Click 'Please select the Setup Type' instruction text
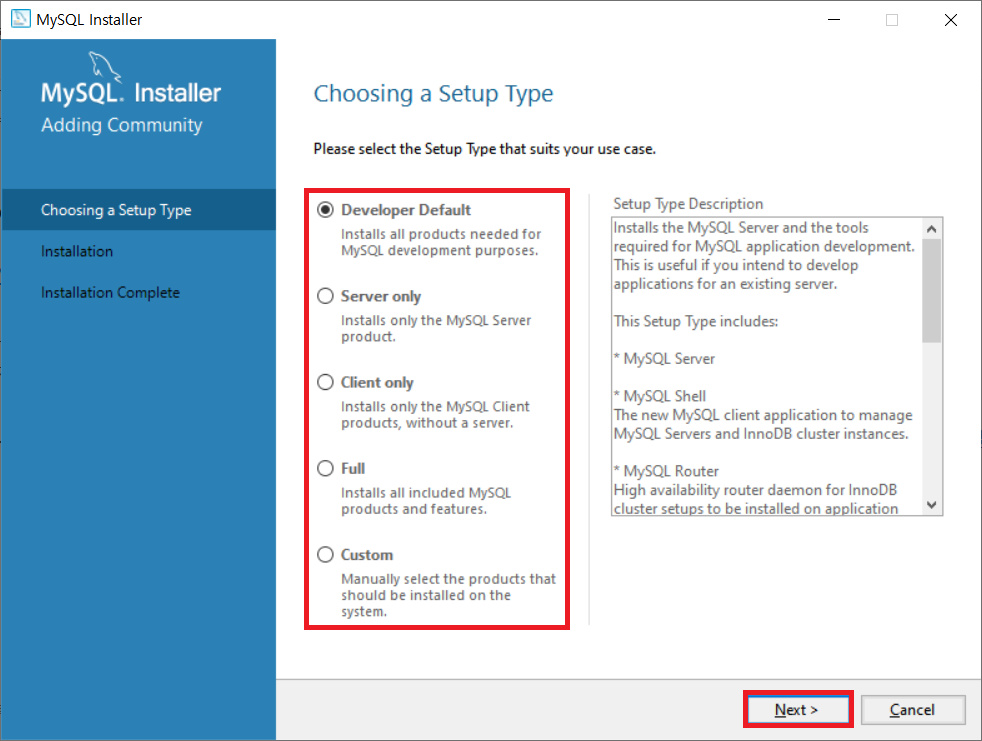982x741 pixels. (x=485, y=149)
